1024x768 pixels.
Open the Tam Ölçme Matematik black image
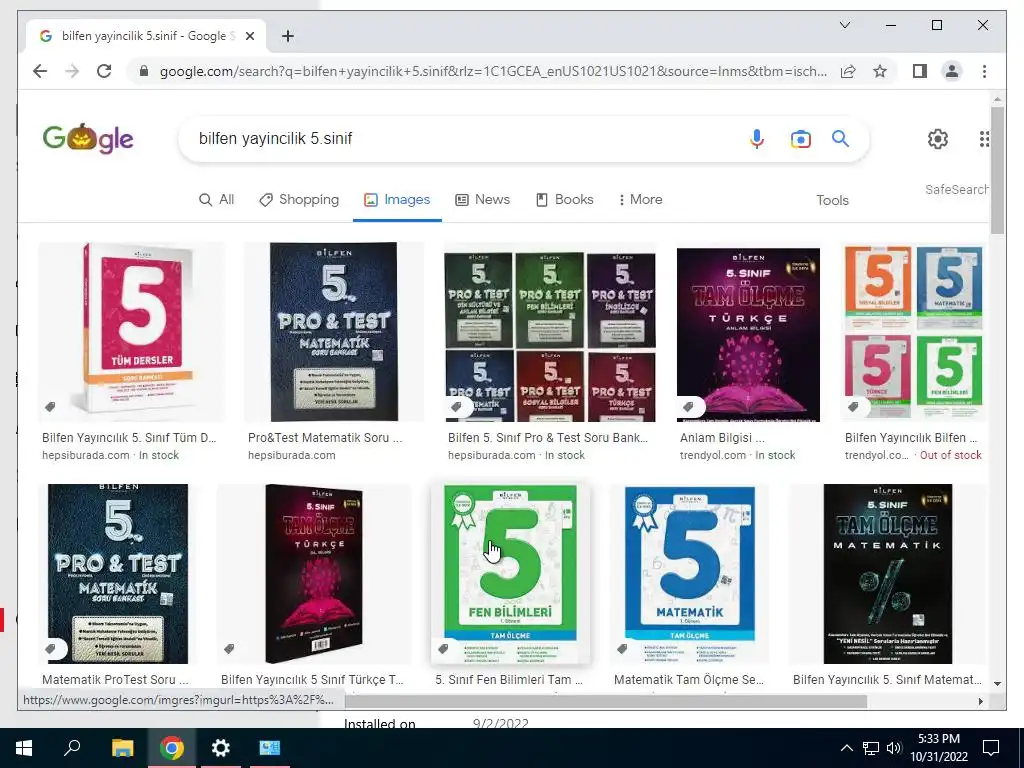coord(888,573)
